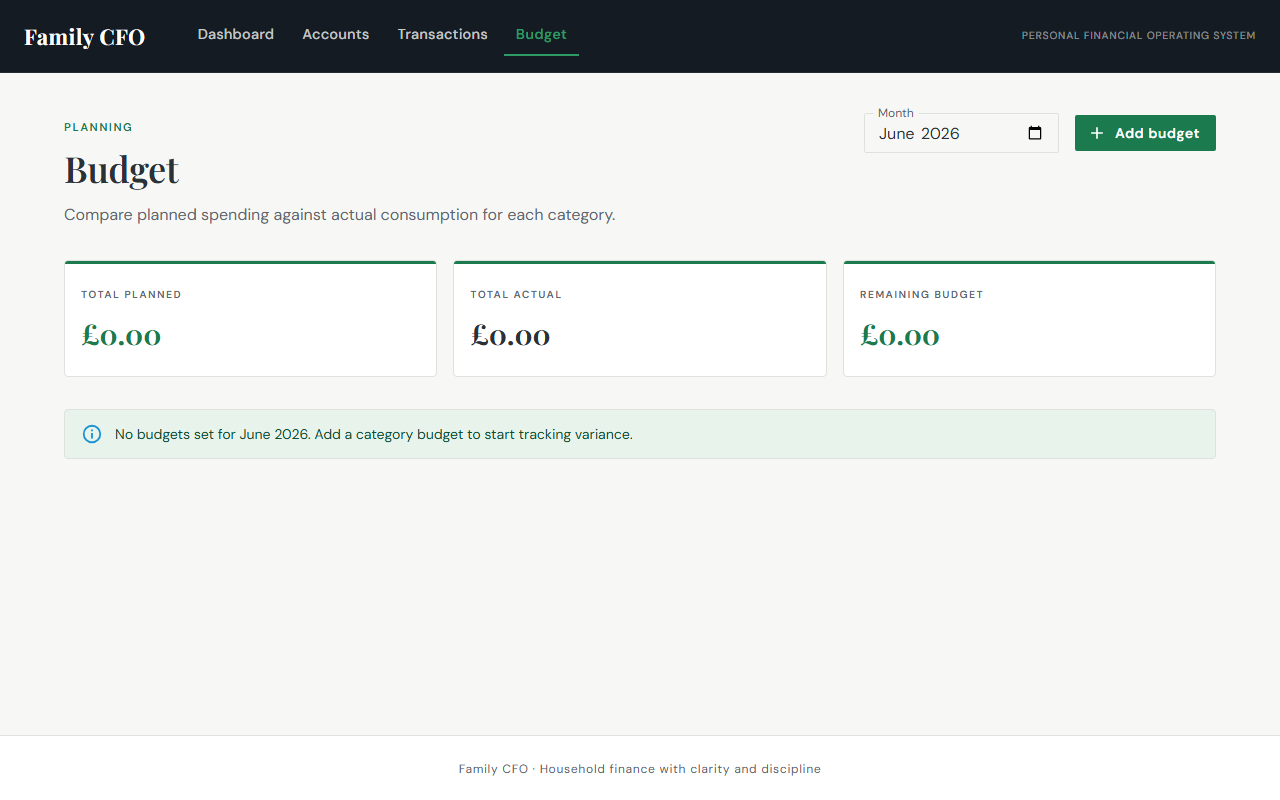This screenshot has height=800, width=1280.
Task: Click the June 2026 month input
Action: [x=961, y=133]
